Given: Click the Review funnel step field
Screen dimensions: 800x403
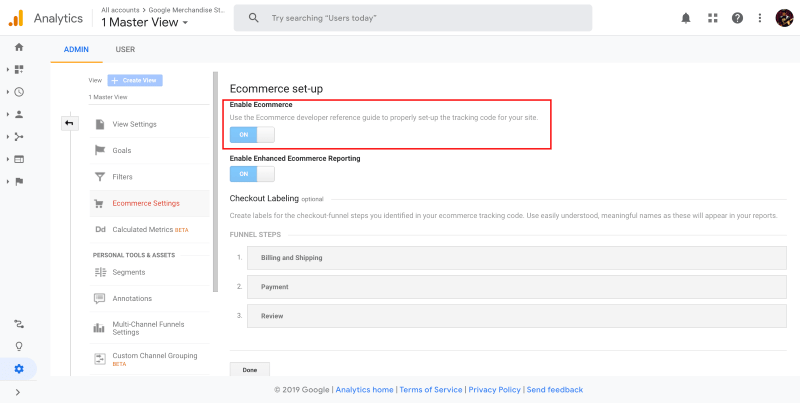Looking at the screenshot, I should [x=516, y=316].
